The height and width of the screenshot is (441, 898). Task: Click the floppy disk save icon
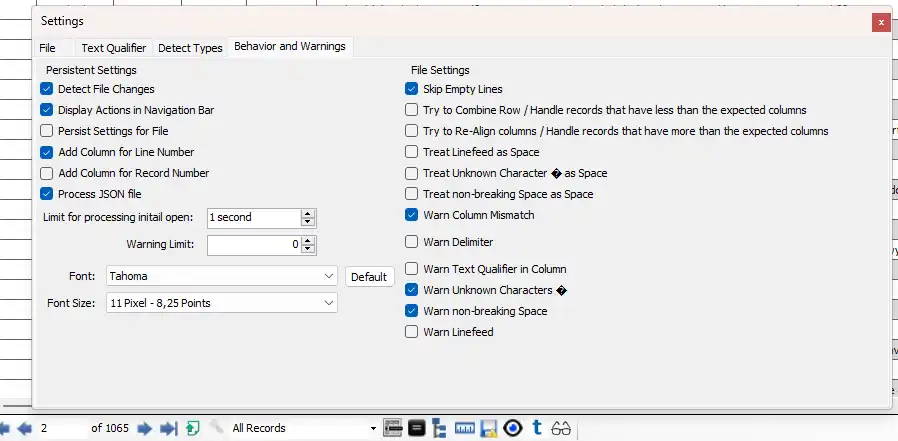(x=488, y=428)
